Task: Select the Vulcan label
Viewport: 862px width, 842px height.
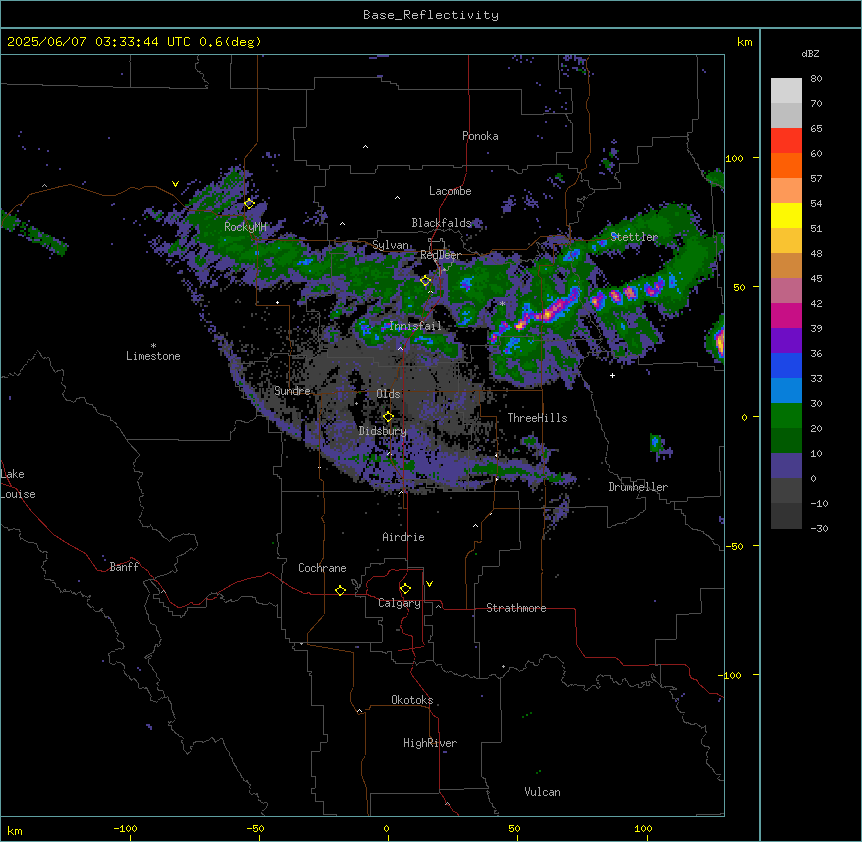Action: 542,792
